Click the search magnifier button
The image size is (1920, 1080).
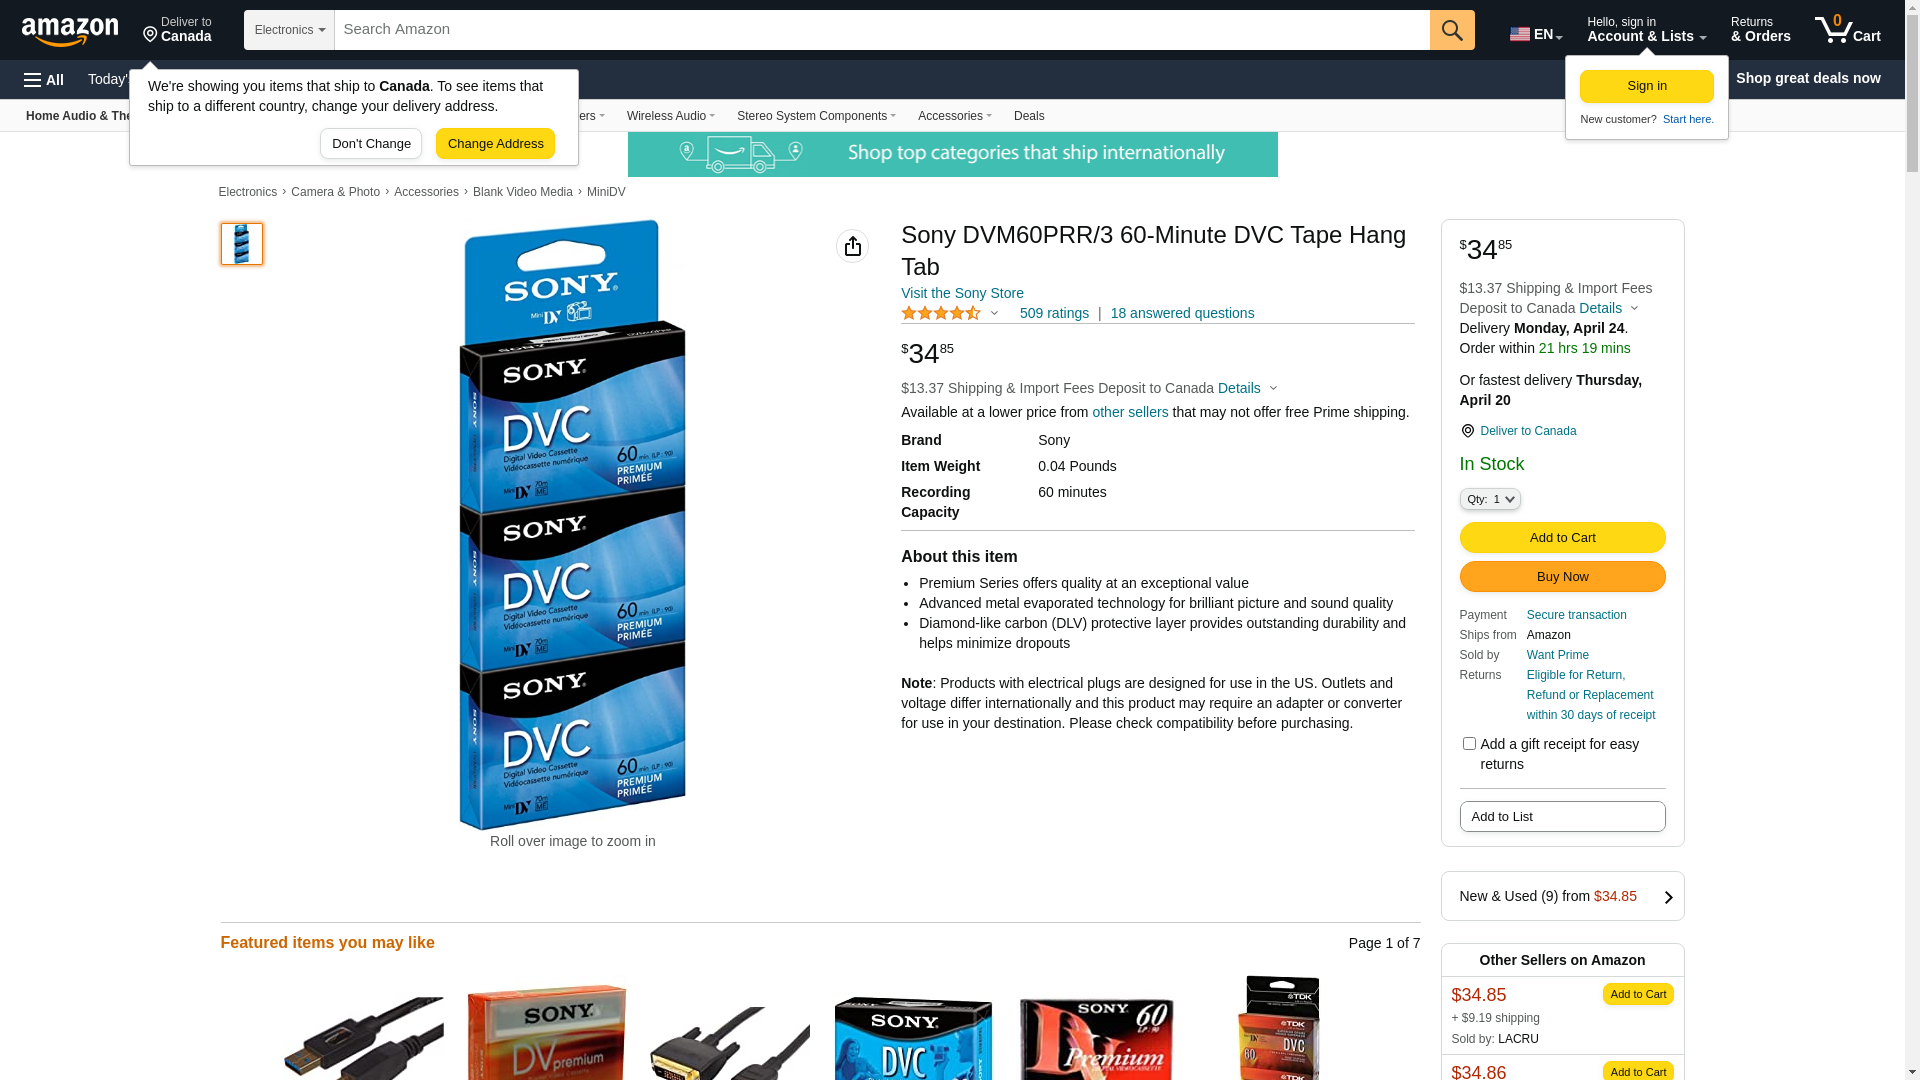tap(1452, 30)
